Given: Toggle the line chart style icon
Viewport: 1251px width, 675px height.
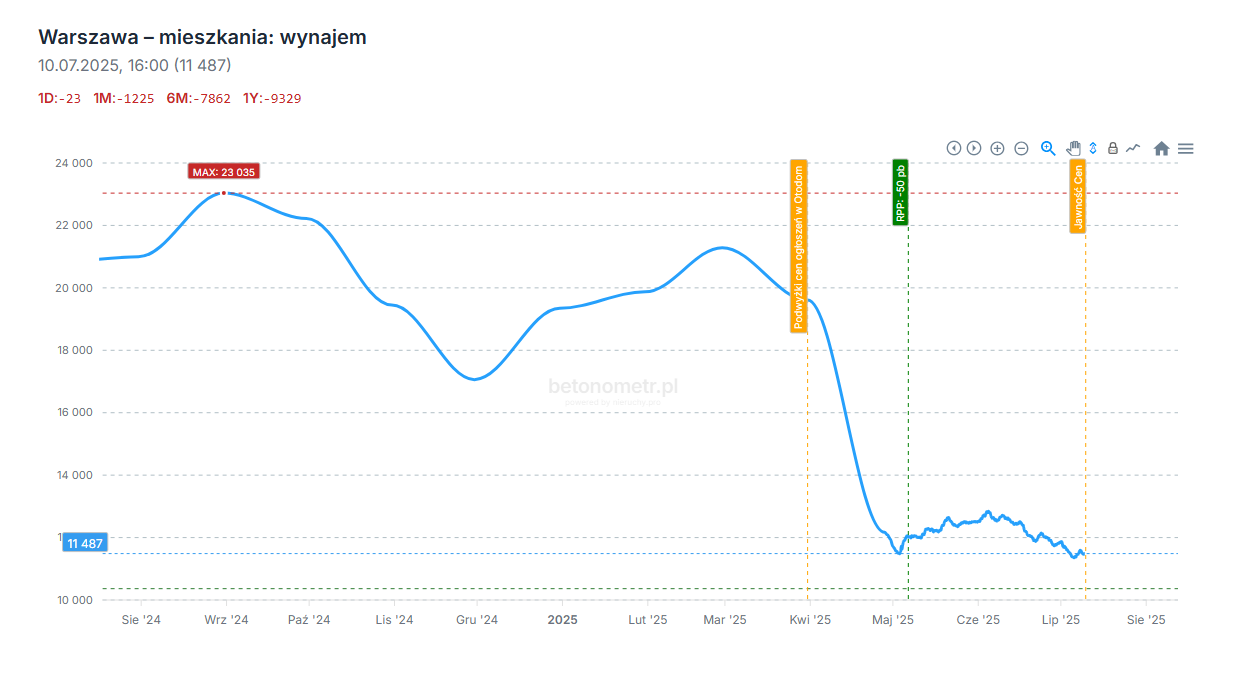Looking at the screenshot, I should click(x=1133, y=148).
